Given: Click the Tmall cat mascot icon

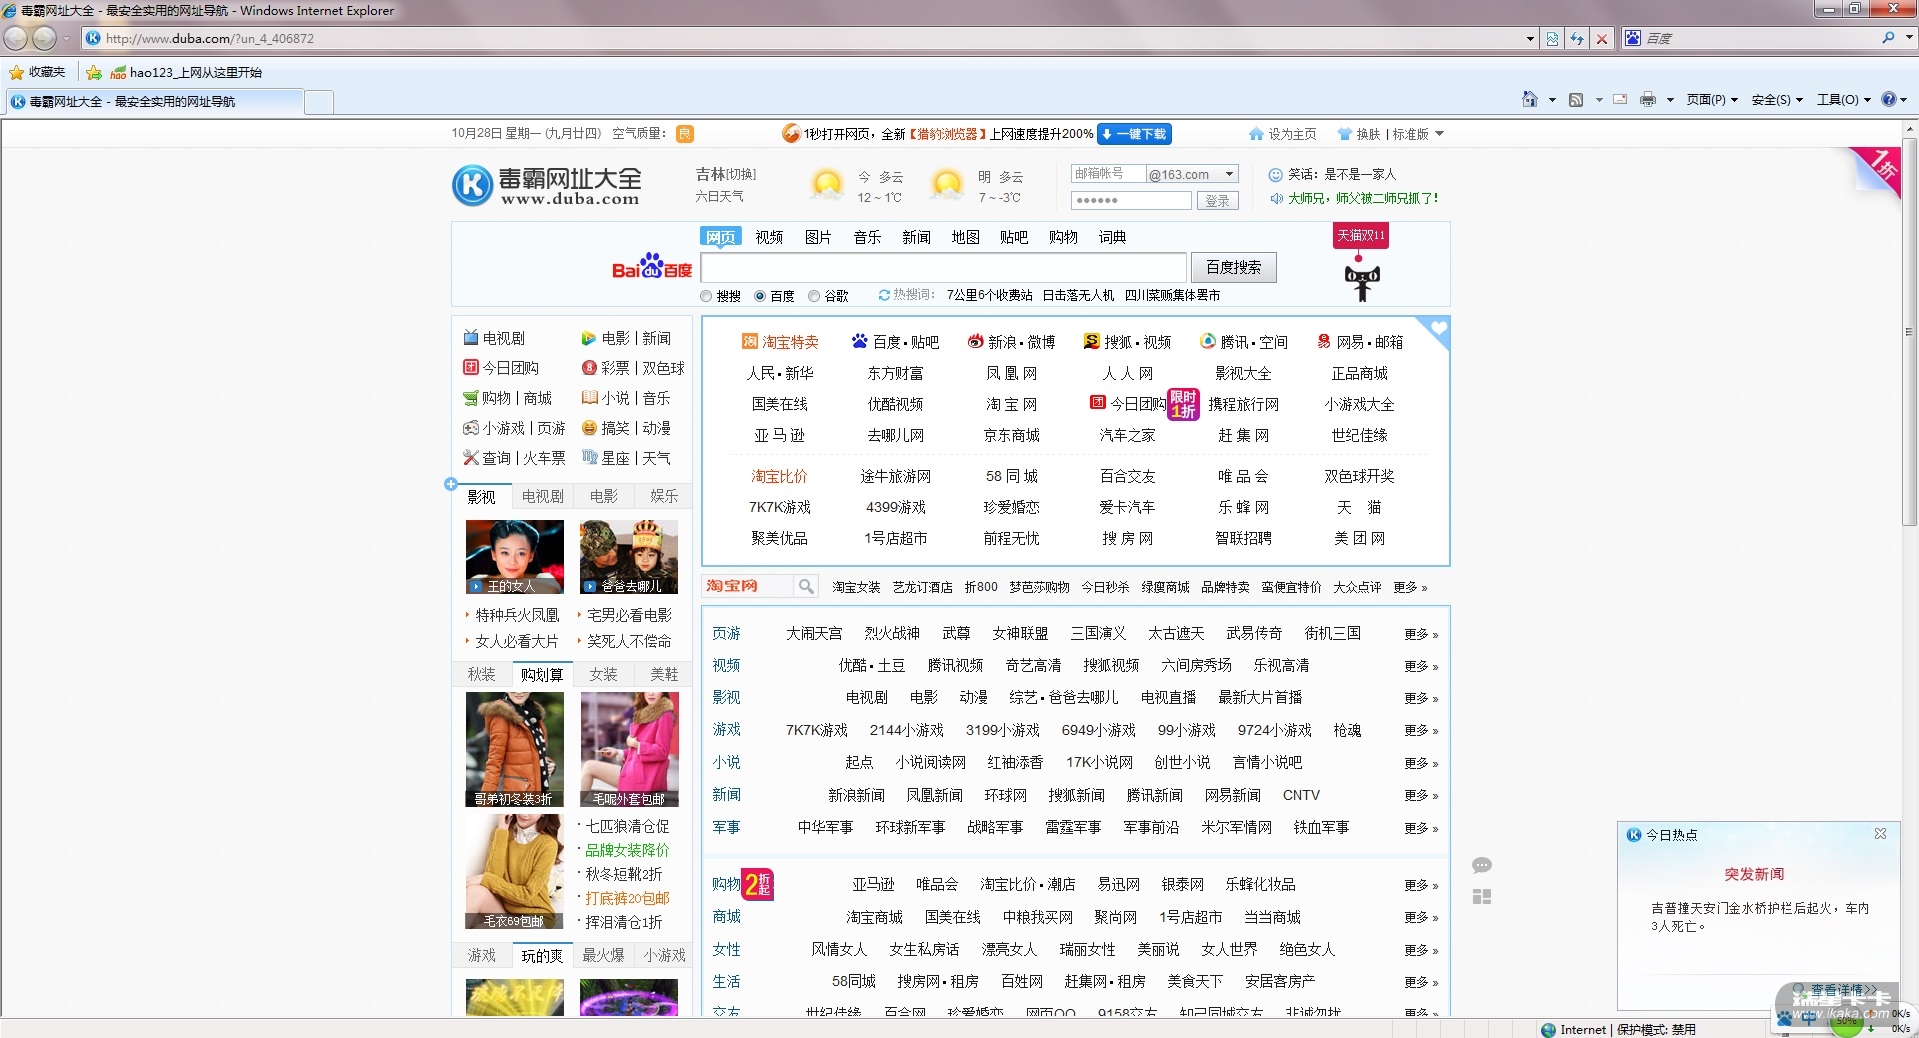Looking at the screenshot, I should (1361, 281).
